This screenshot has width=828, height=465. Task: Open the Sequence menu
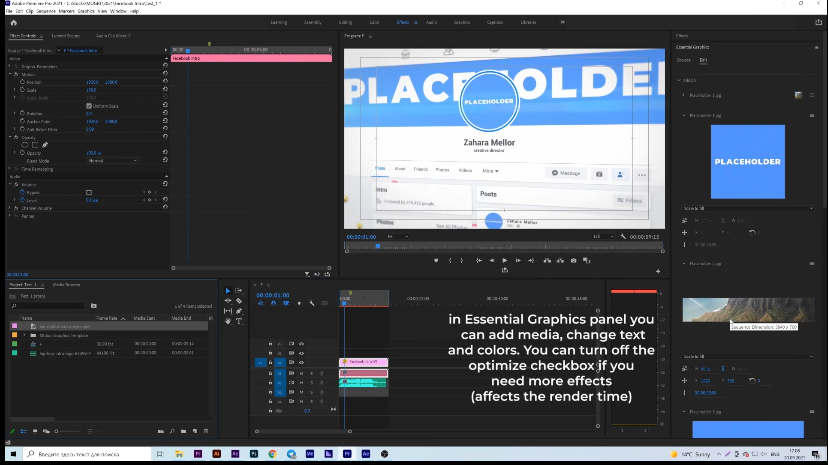(x=46, y=11)
